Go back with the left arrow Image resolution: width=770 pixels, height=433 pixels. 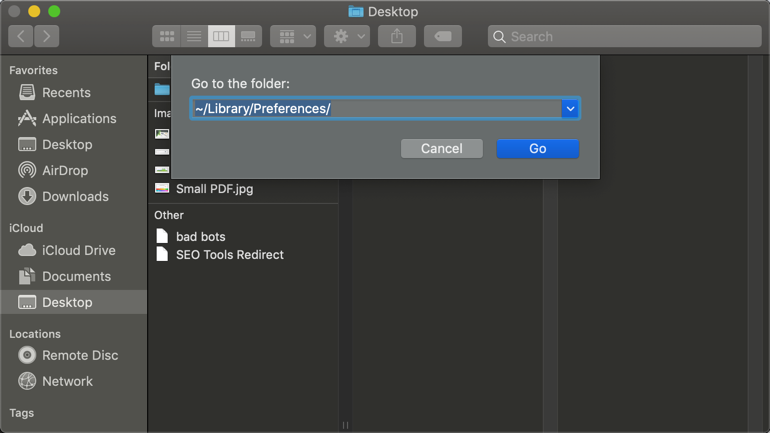point(21,37)
